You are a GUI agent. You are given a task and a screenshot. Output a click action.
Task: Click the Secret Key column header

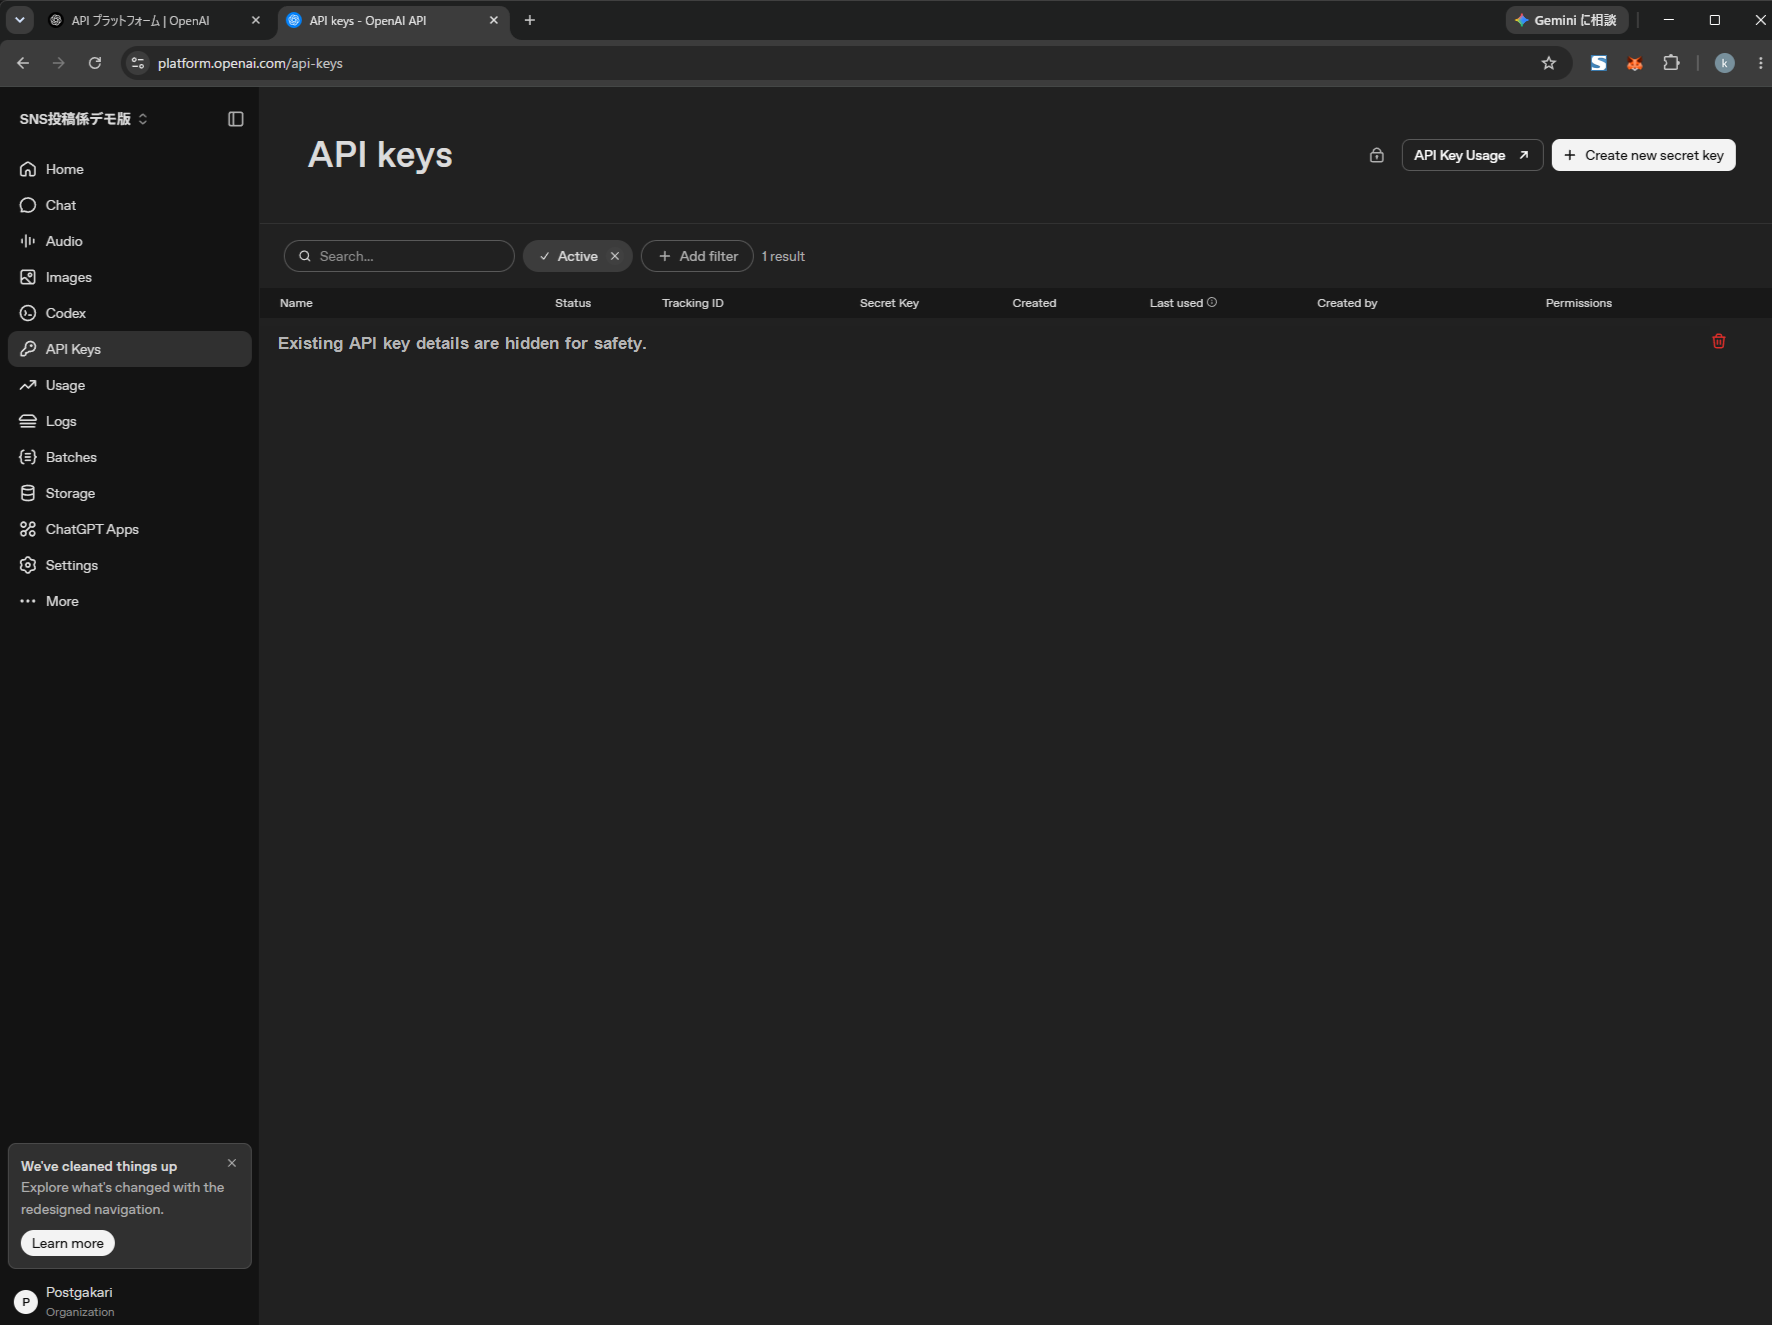(x=889, y=303)
